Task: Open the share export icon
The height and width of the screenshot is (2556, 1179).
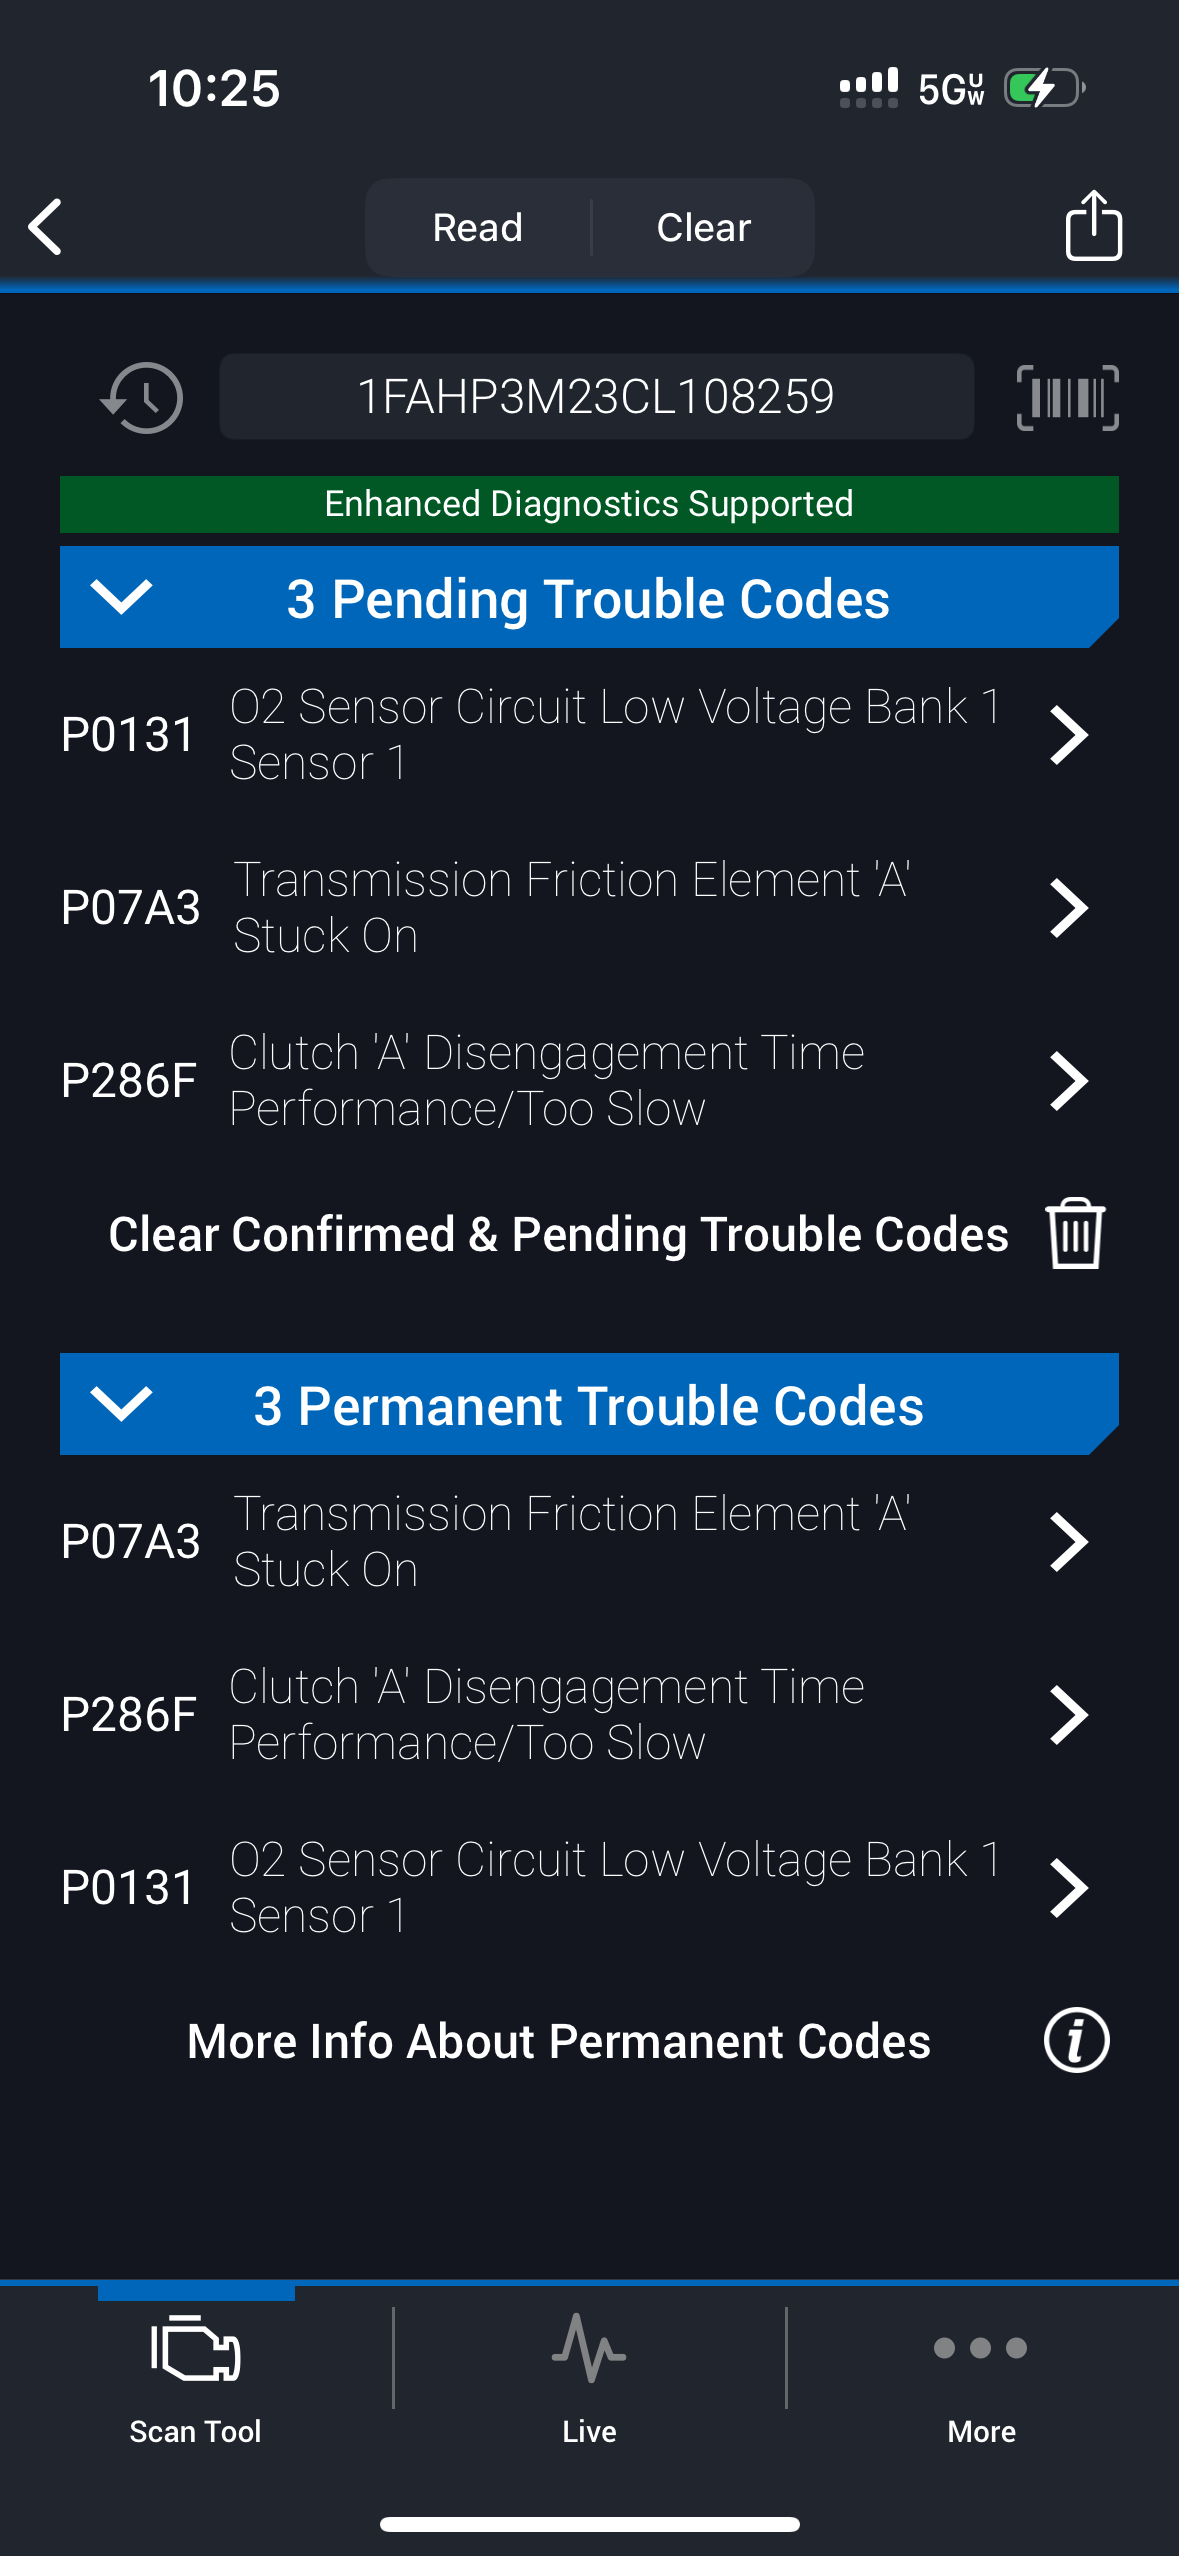Action: [x=1093, y=226]
